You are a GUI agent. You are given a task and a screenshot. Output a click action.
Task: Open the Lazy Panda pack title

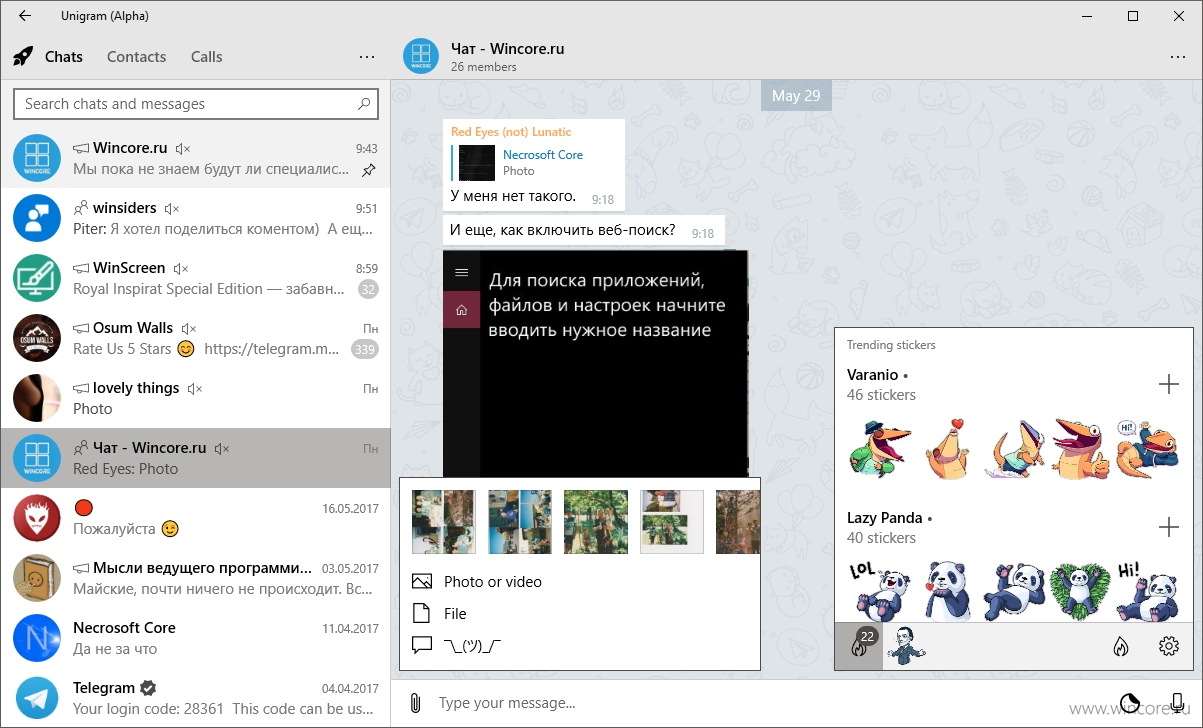pyautogui.click(x=885, y=518)
